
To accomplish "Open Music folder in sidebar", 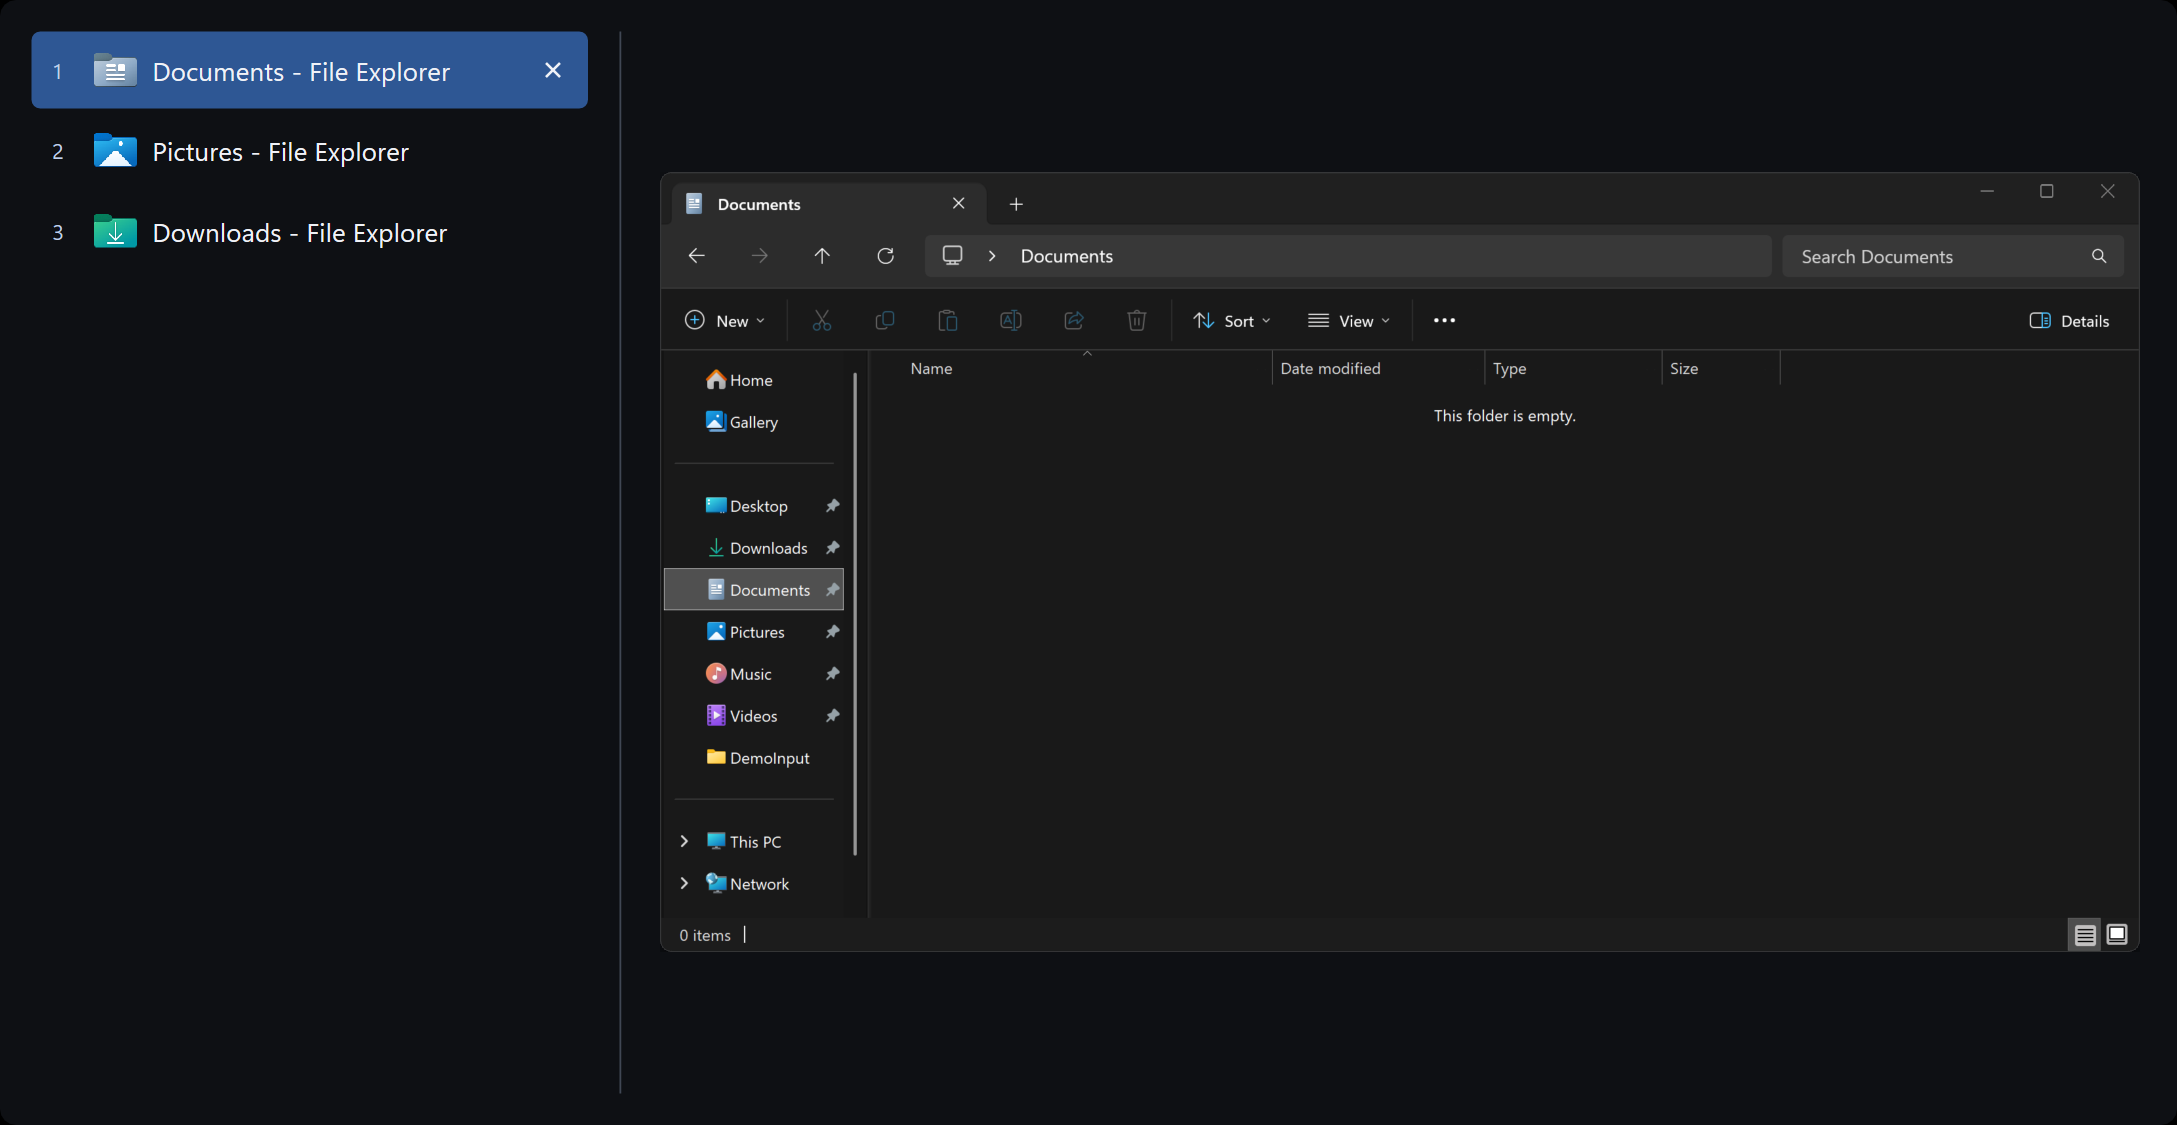I will point(754,674).
